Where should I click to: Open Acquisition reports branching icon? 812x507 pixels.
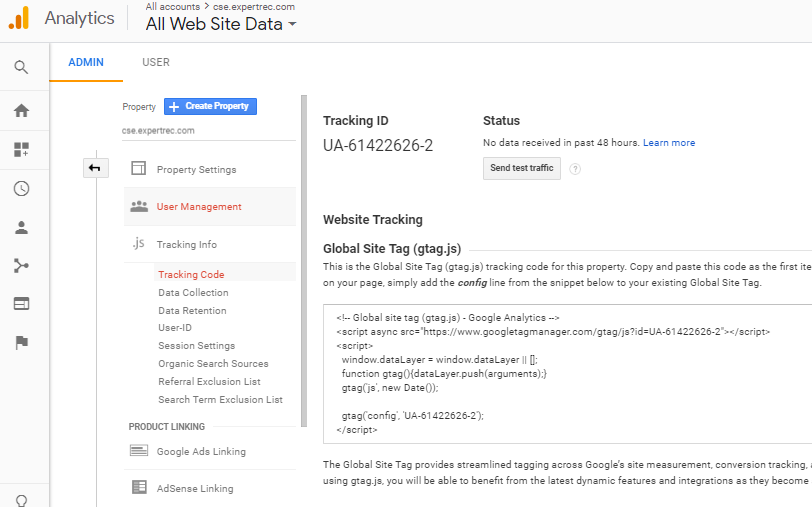(21, 266)
